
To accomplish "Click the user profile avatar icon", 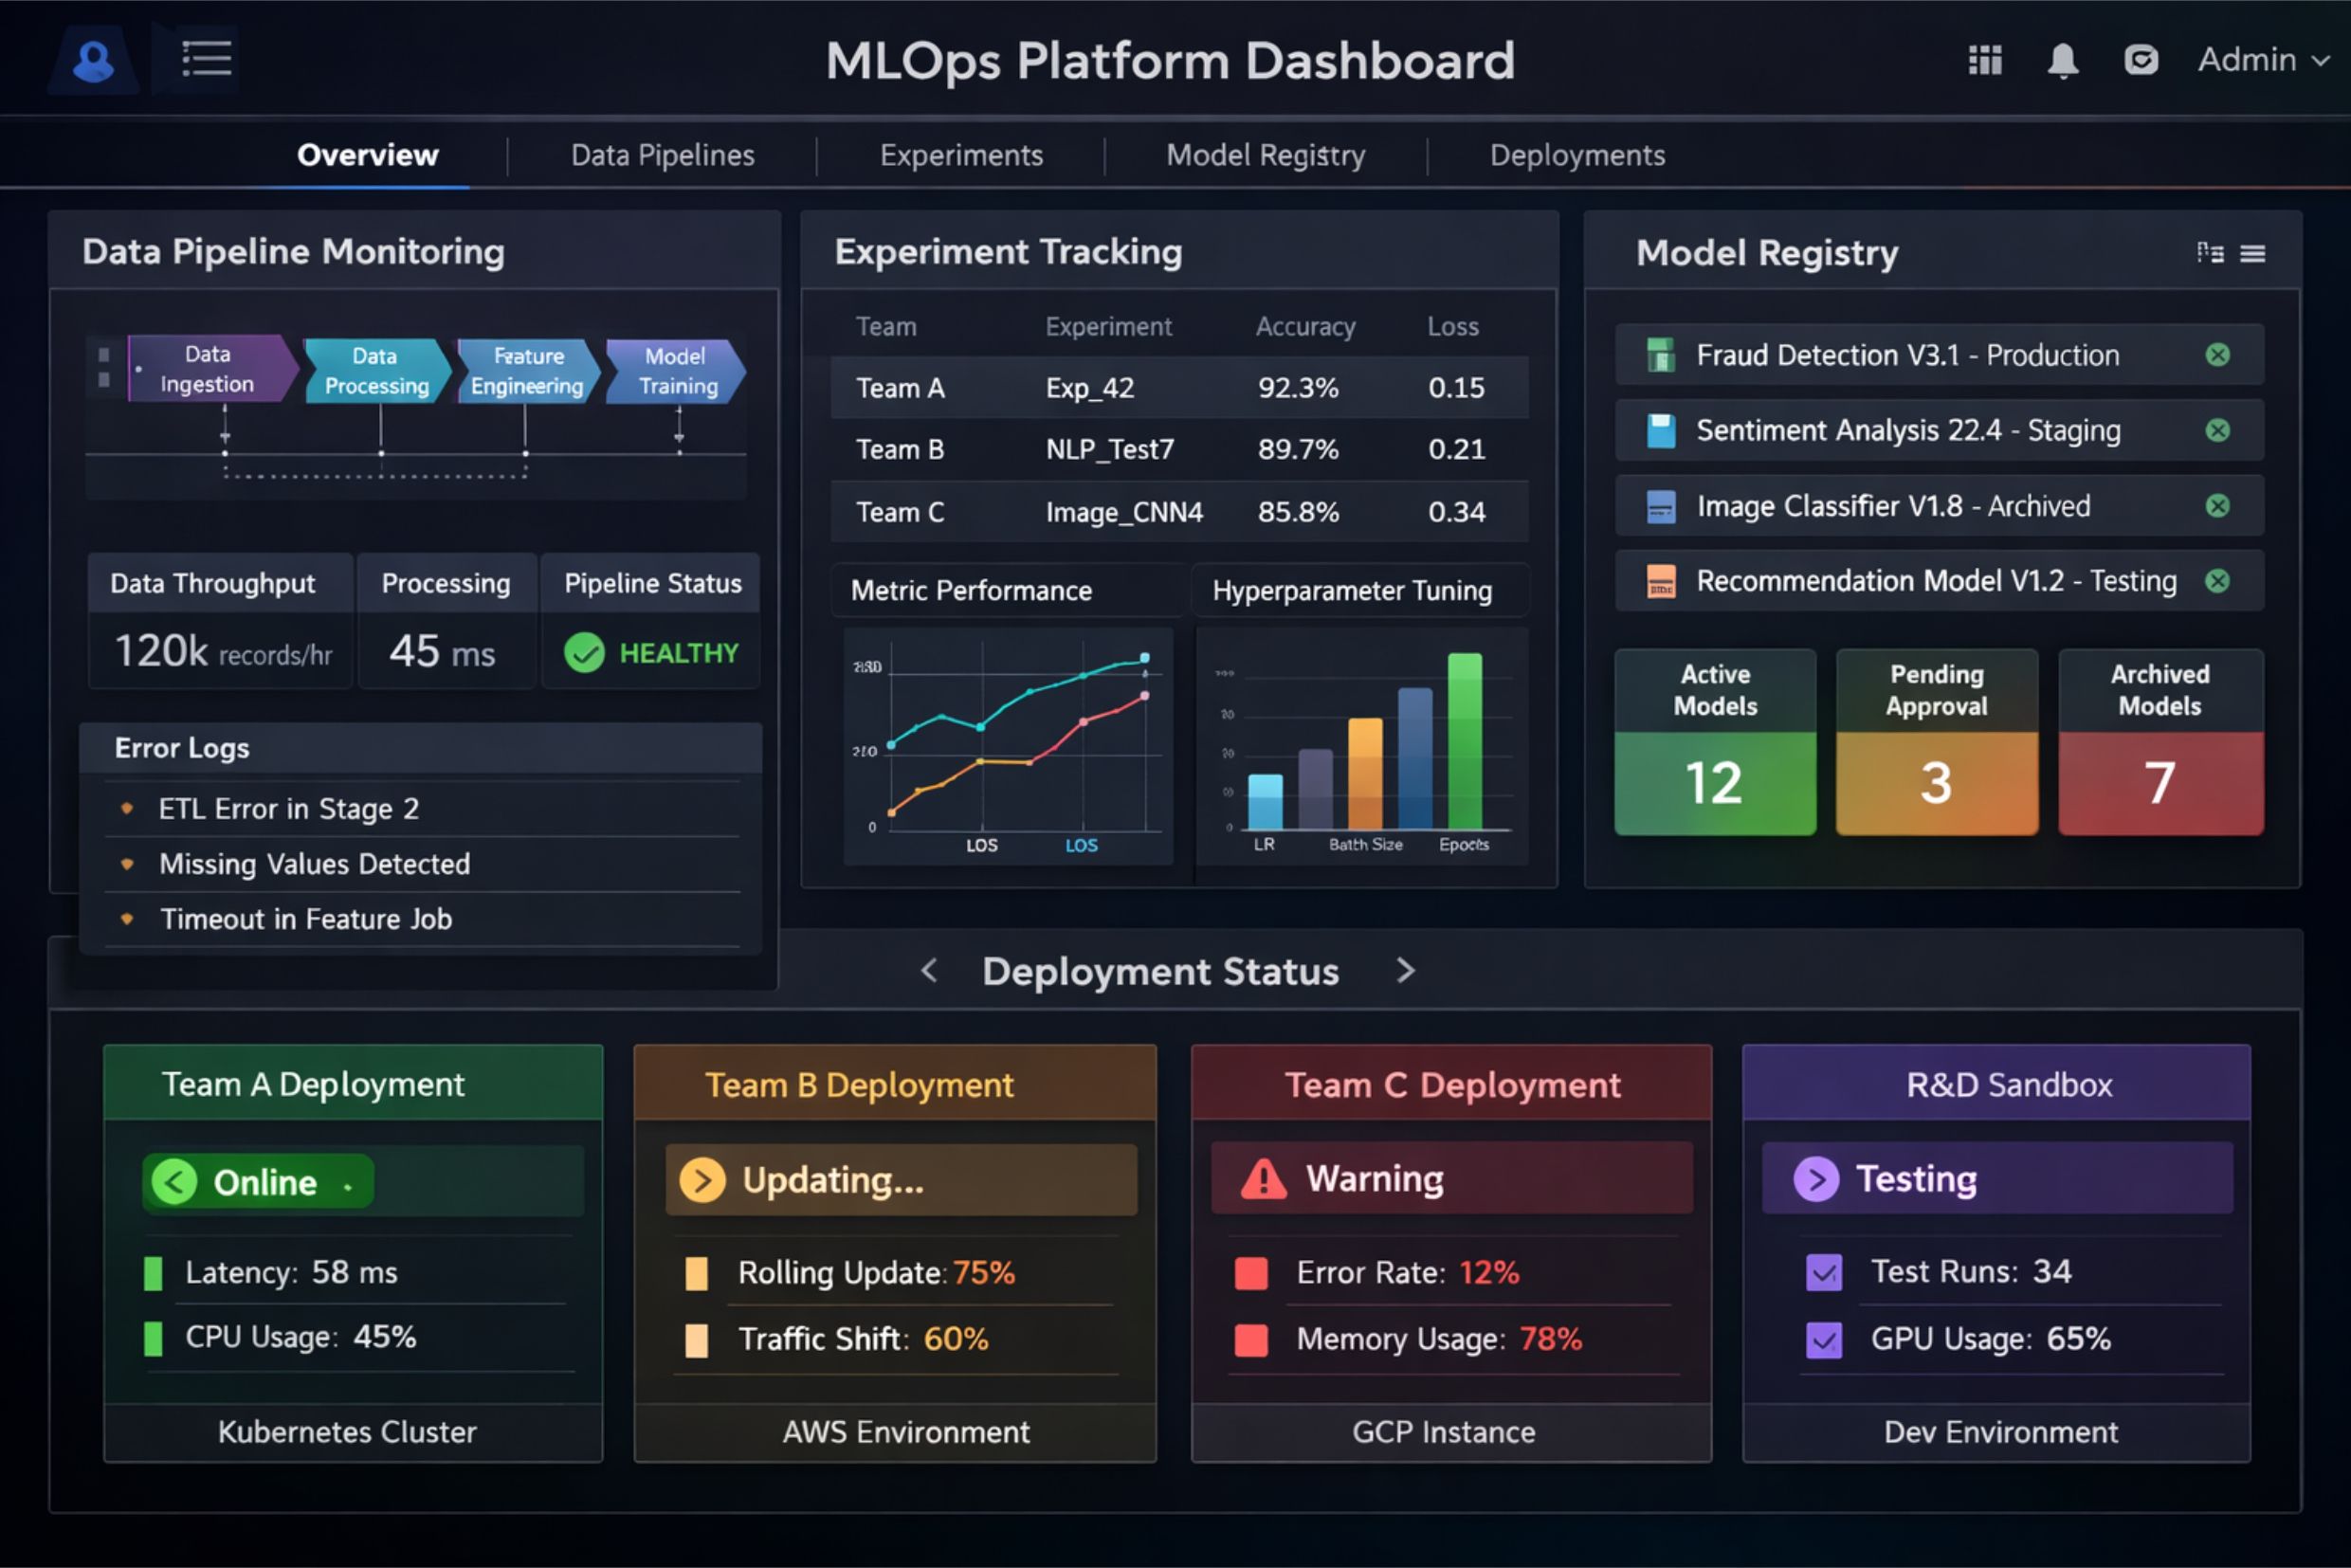I will coord(93,60).
